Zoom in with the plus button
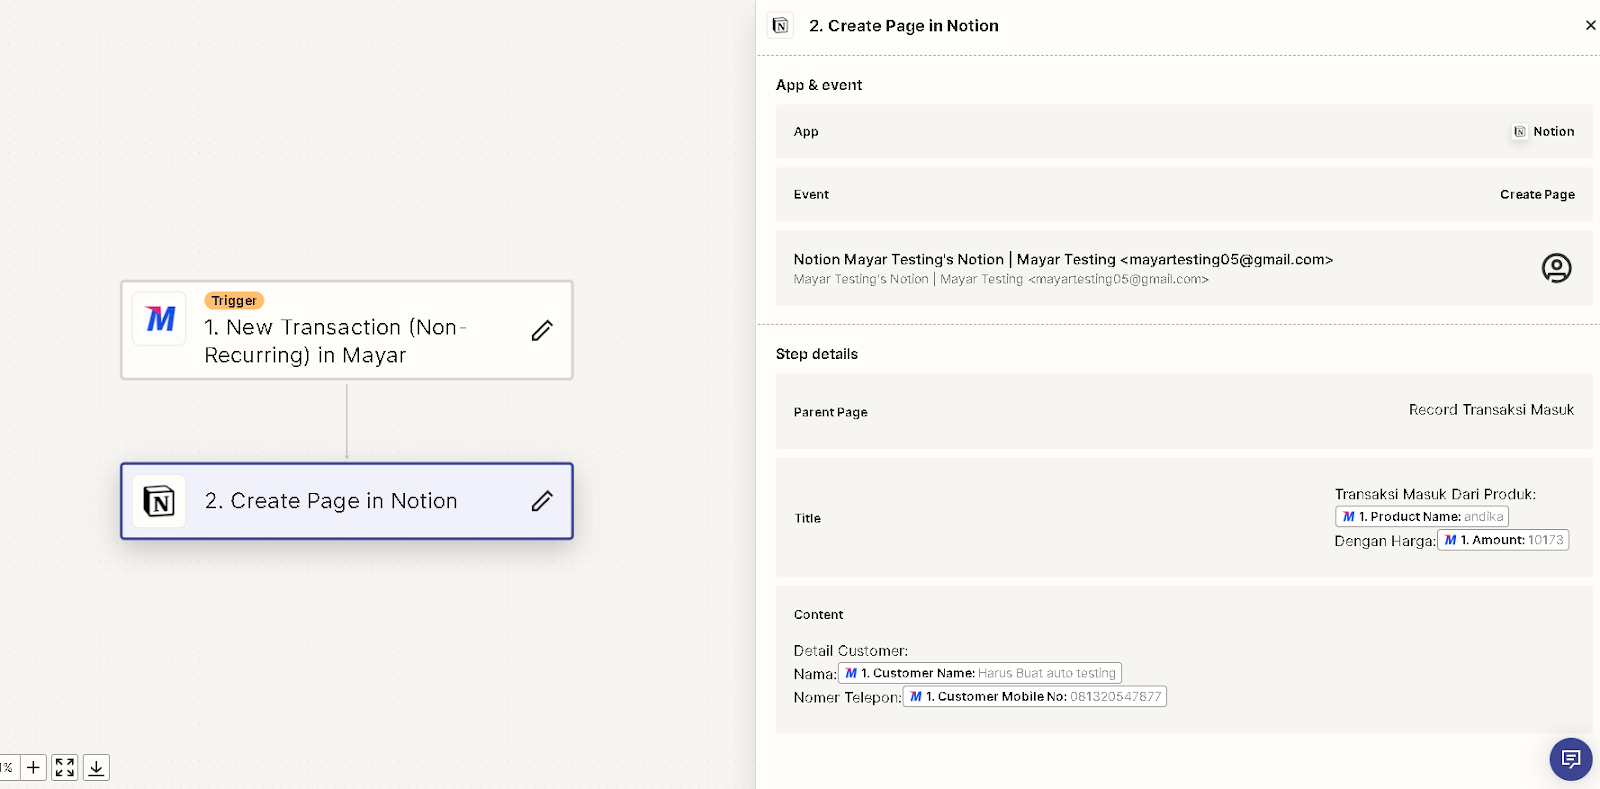The height and width of the screenshot is (789, 1600). 33,767
